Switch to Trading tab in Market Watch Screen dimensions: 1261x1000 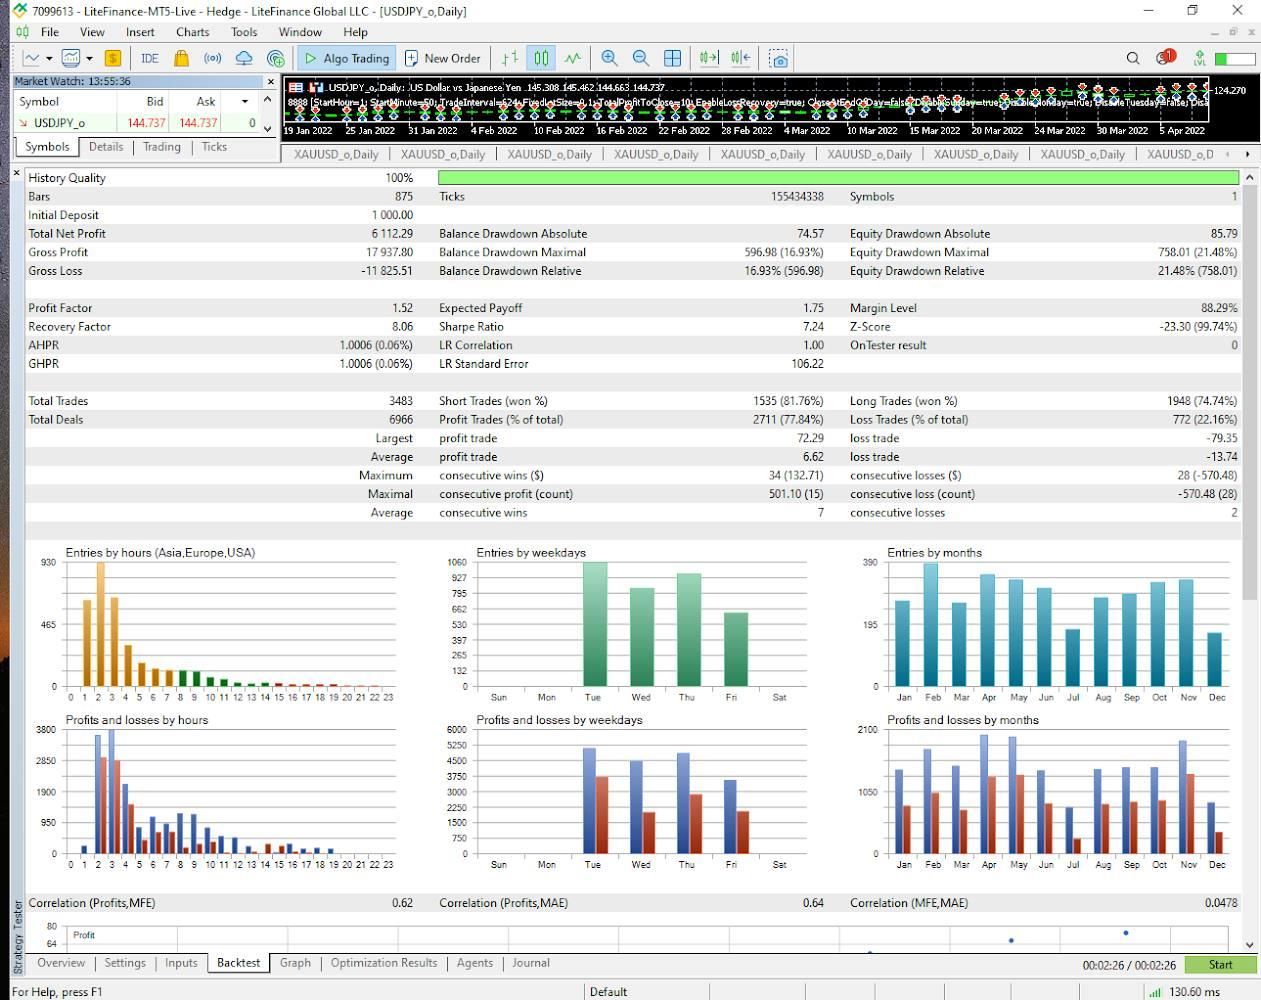click(162, 147)
